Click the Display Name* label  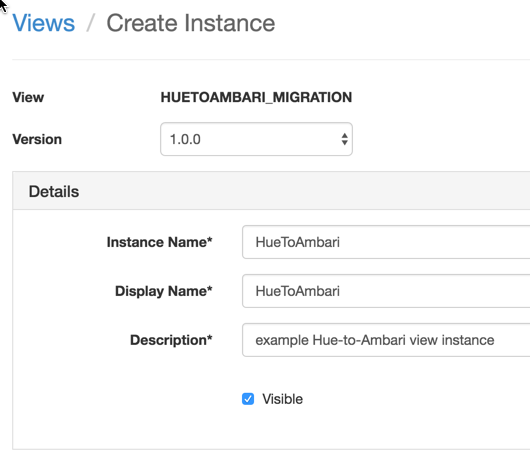164,291
